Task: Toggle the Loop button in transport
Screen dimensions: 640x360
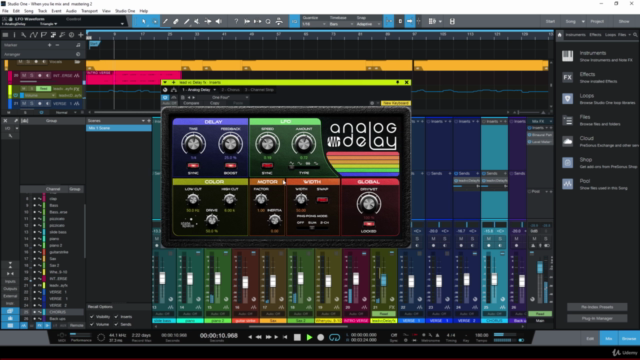Action: pyautogui.click(x=334, y=338)
